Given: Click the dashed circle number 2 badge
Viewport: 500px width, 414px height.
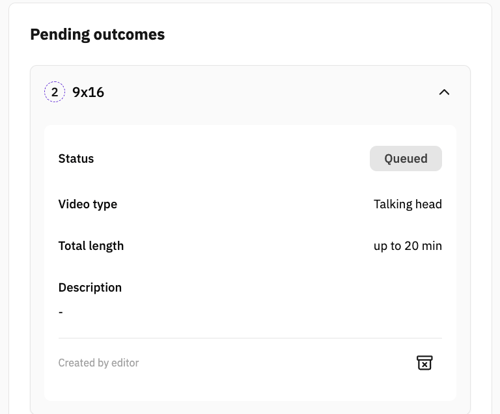Looking at the screenshot, I should [54, 92].
